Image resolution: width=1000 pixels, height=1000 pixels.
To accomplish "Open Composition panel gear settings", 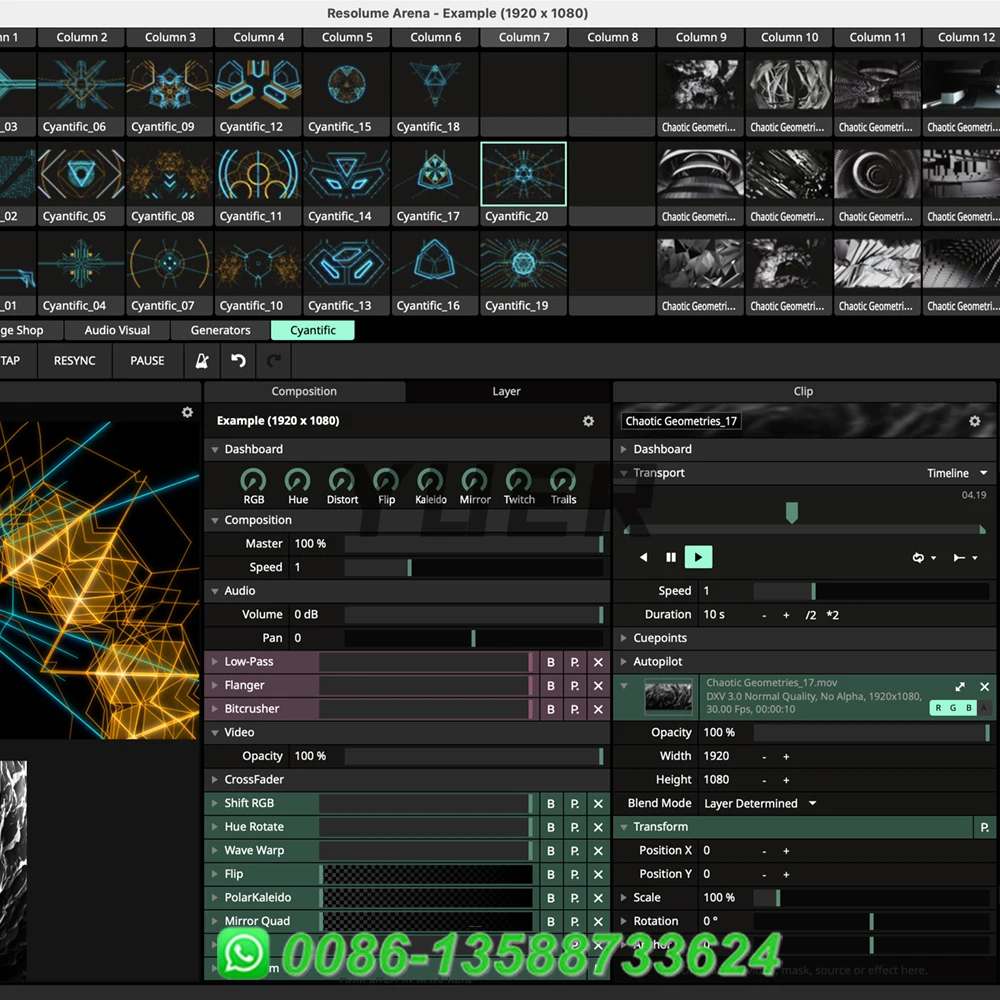I will (588, 421).
